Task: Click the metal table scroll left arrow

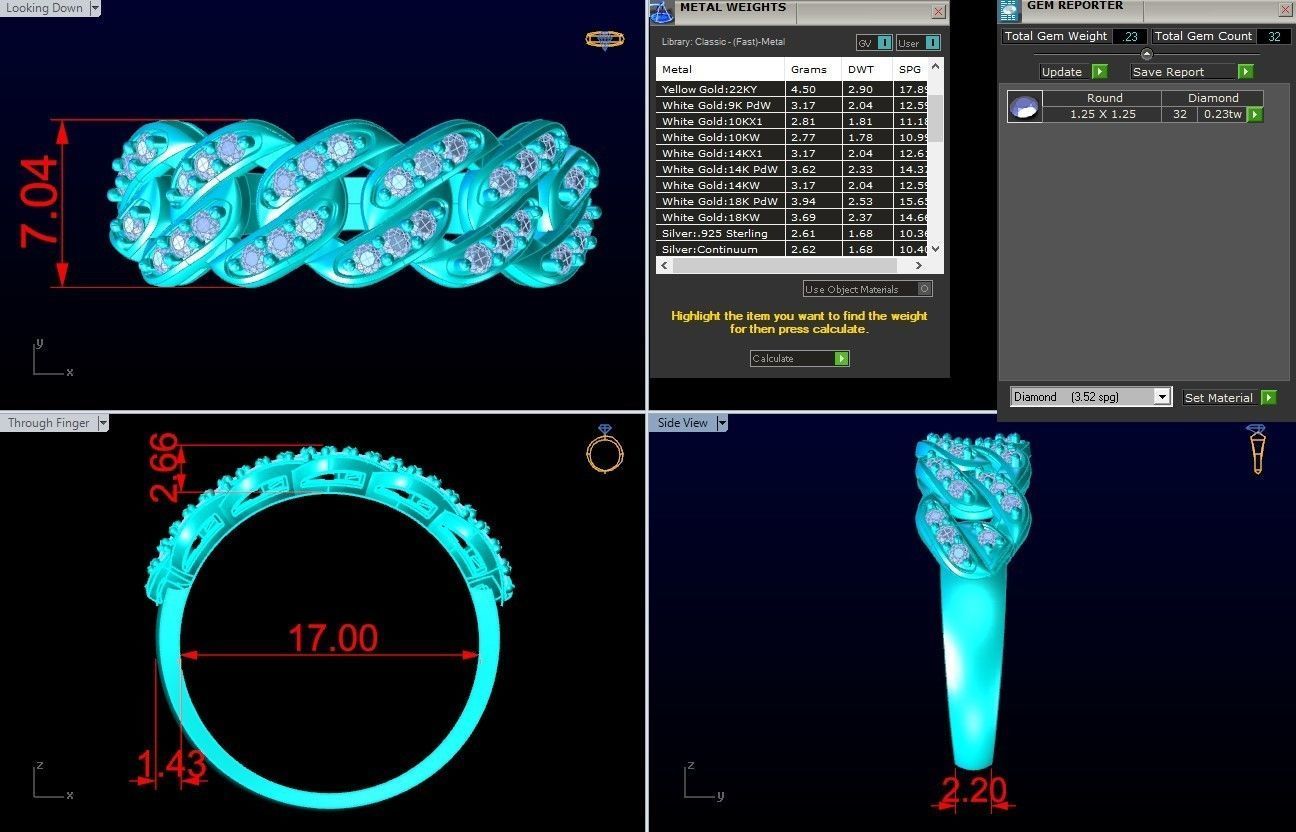Action: pos(663,266)
